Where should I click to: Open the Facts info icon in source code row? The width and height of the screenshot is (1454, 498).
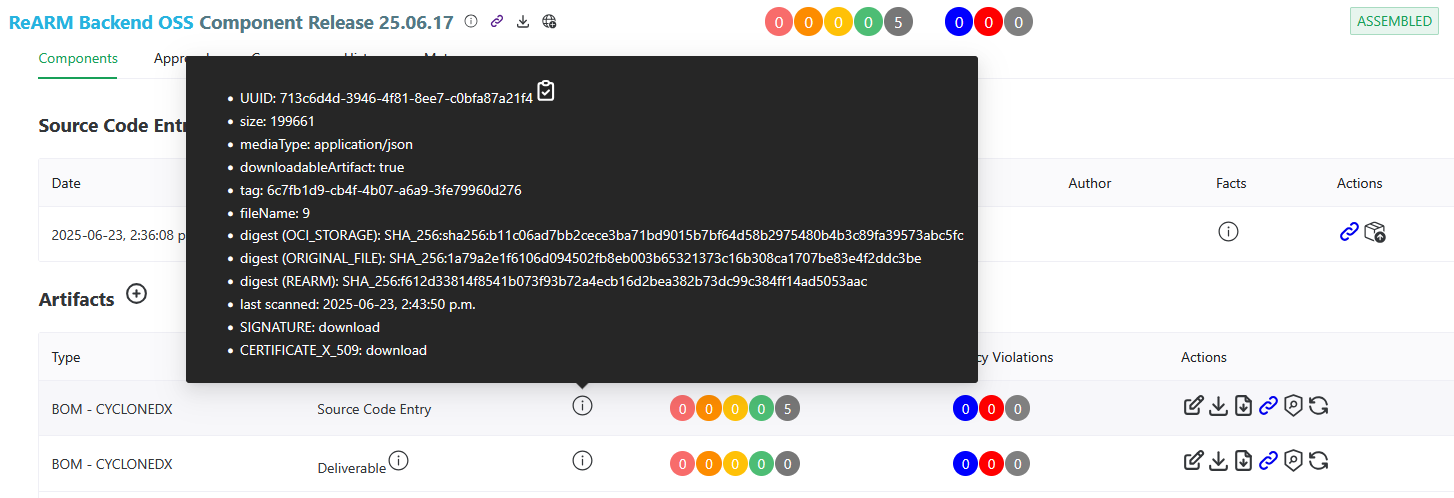click(1228, 231)
